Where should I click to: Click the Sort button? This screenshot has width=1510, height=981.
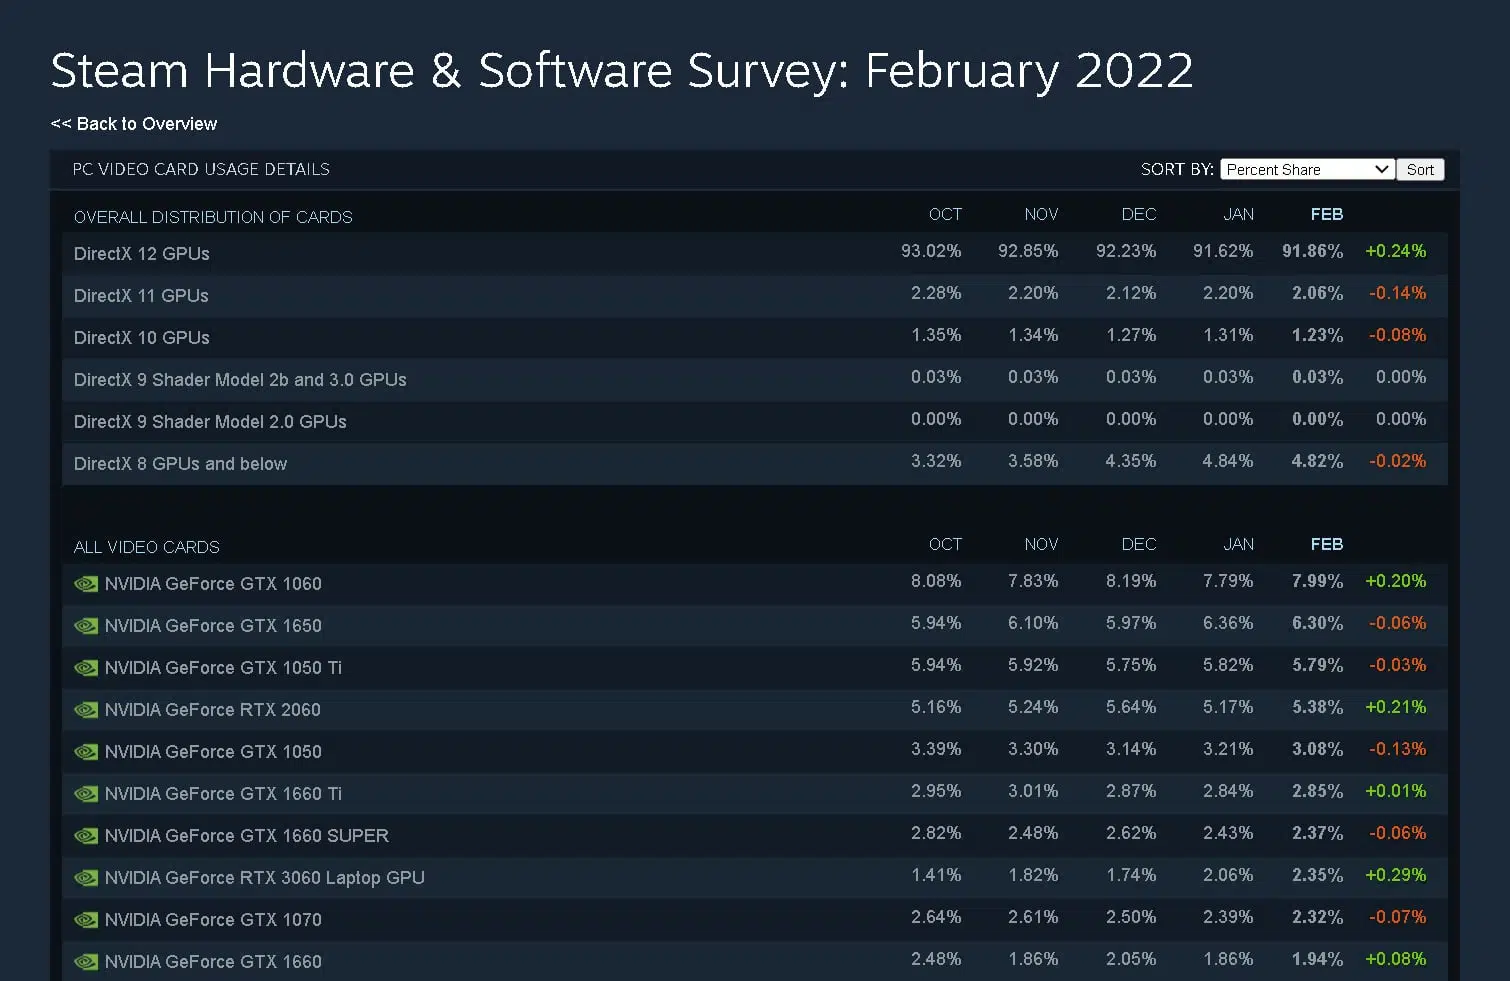click(x=1420, y=169)
